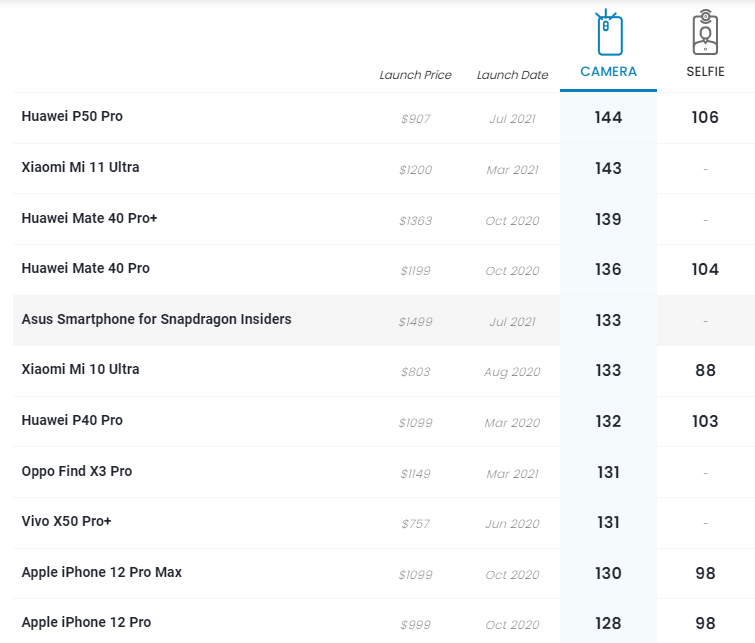Open the Oppo Find X3 Pro link
Screen dimensions: 755x643
click(76, 471)
